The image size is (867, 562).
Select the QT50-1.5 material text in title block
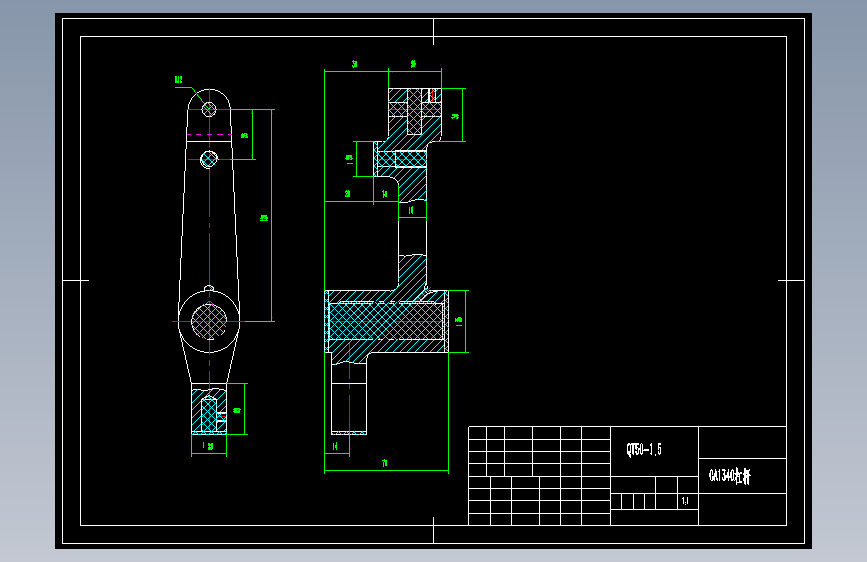[644, 450]
